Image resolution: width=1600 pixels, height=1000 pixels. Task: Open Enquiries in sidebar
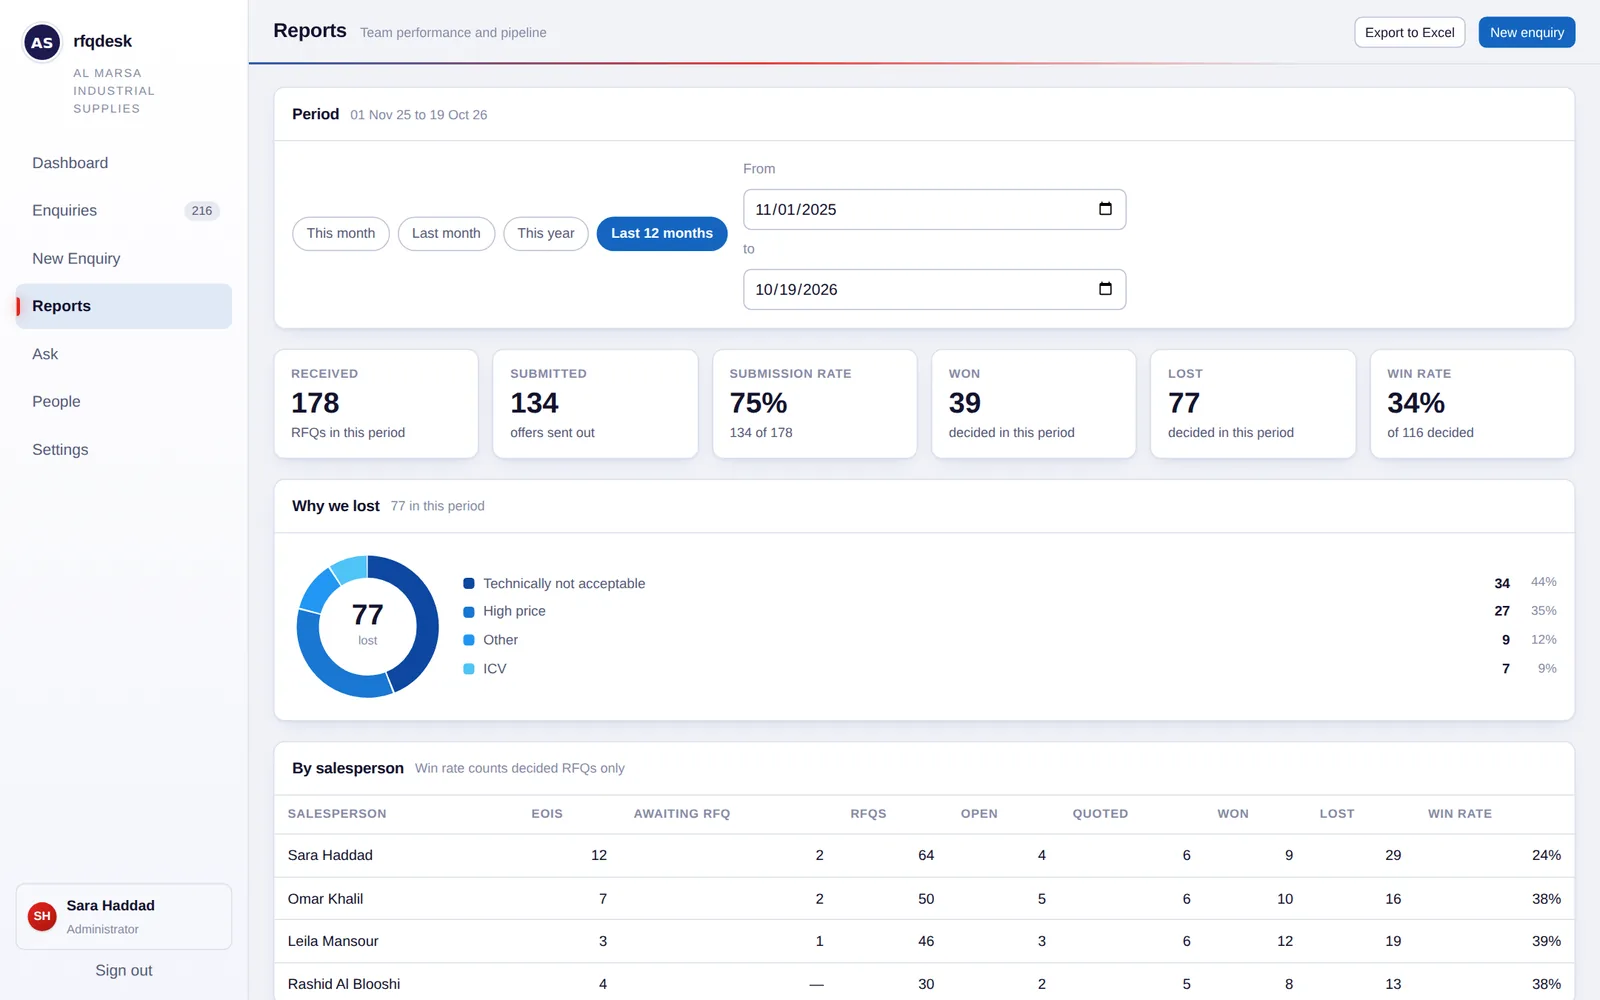click(x=124, y=211)
